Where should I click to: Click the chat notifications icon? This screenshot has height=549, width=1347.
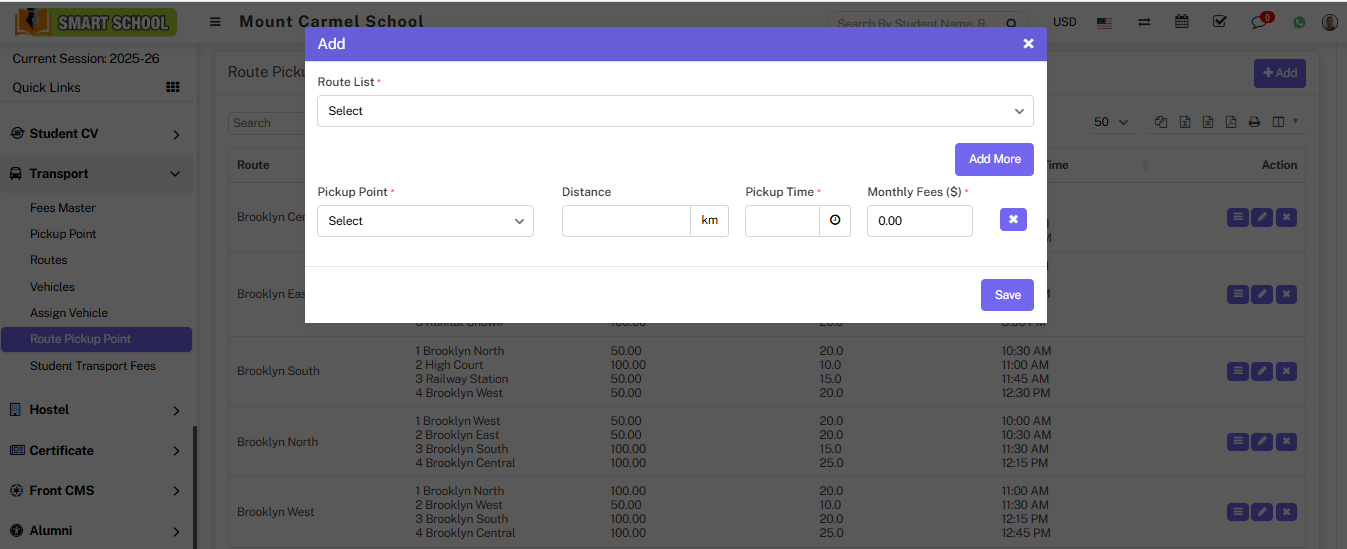tap(1259, 22)
